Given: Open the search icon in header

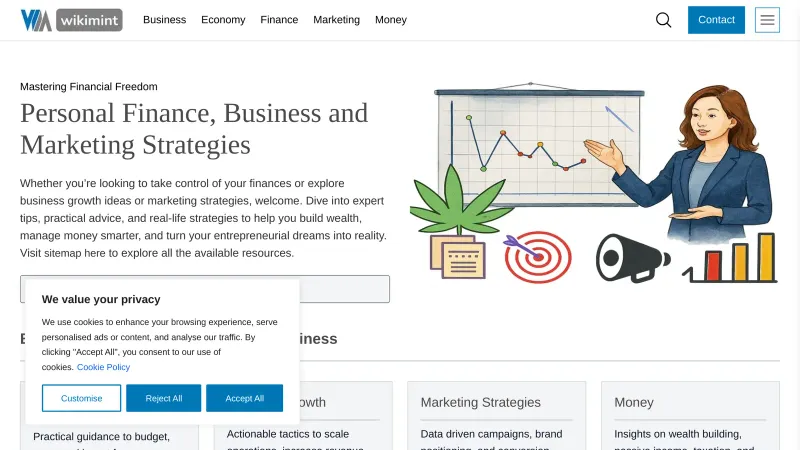Looking at the screenshot, I should click(x=663, y=20).
